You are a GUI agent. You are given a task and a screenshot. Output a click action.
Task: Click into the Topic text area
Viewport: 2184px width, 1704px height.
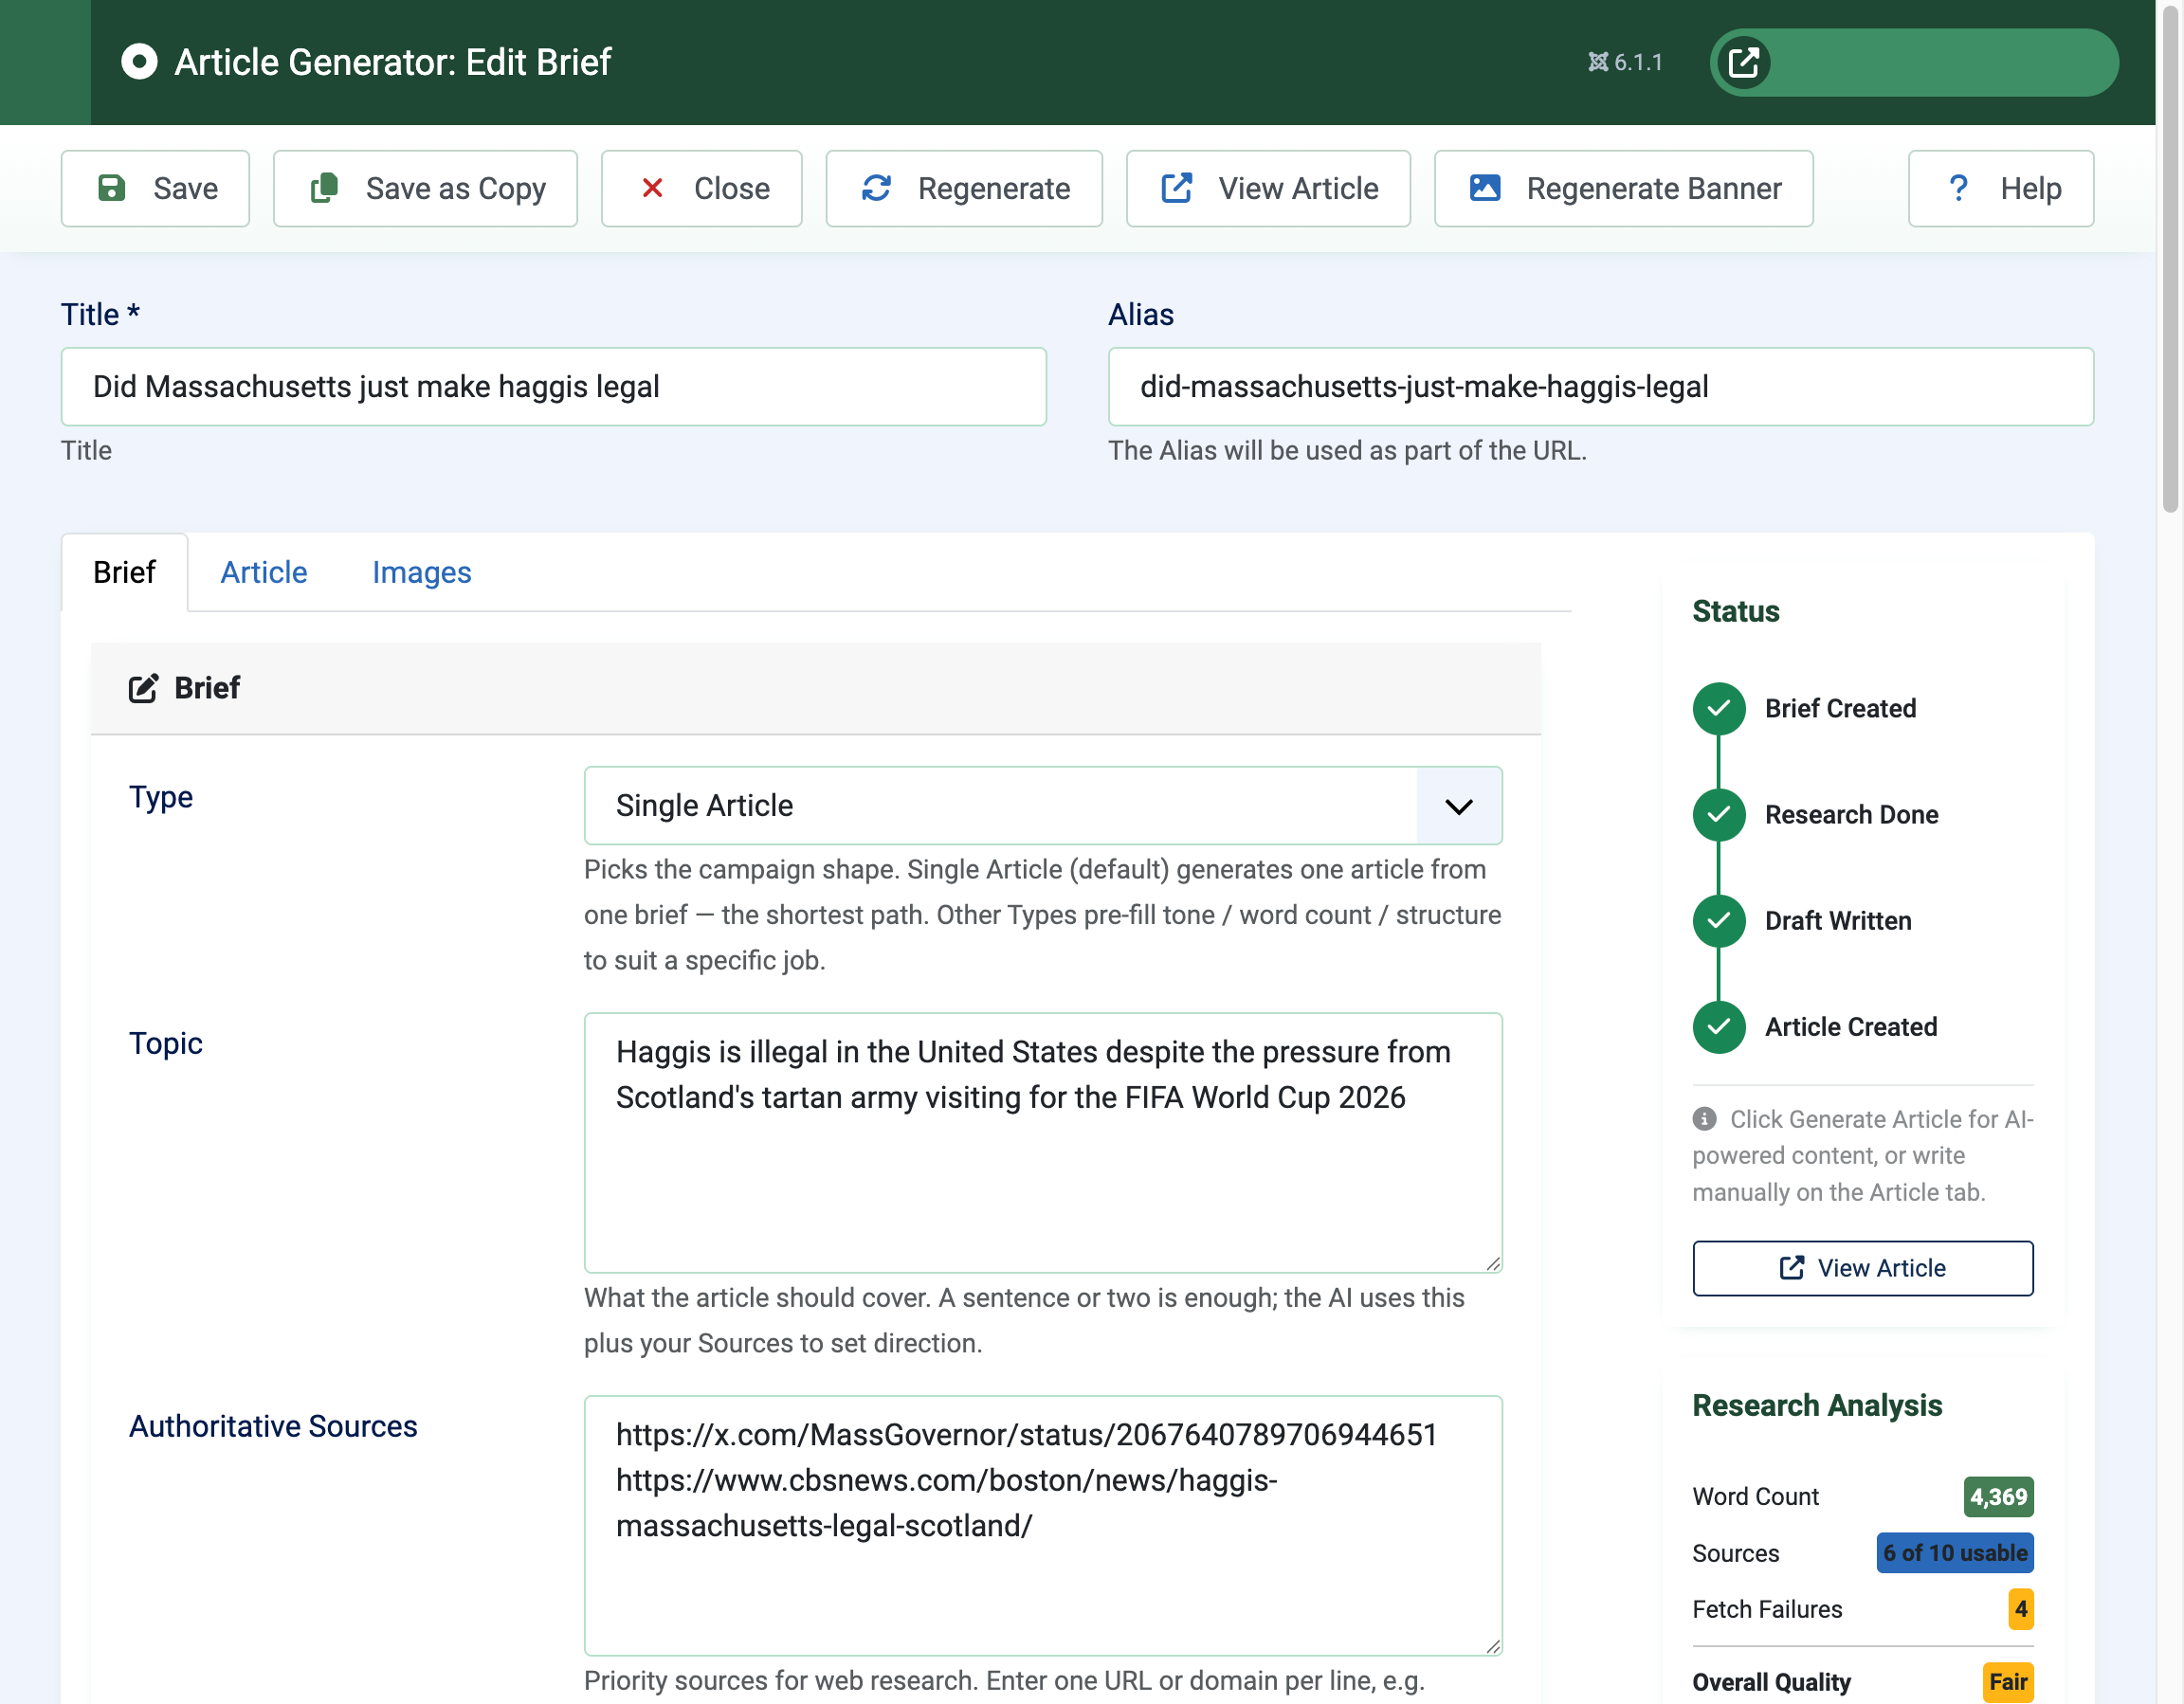tap(1042, 1142)
